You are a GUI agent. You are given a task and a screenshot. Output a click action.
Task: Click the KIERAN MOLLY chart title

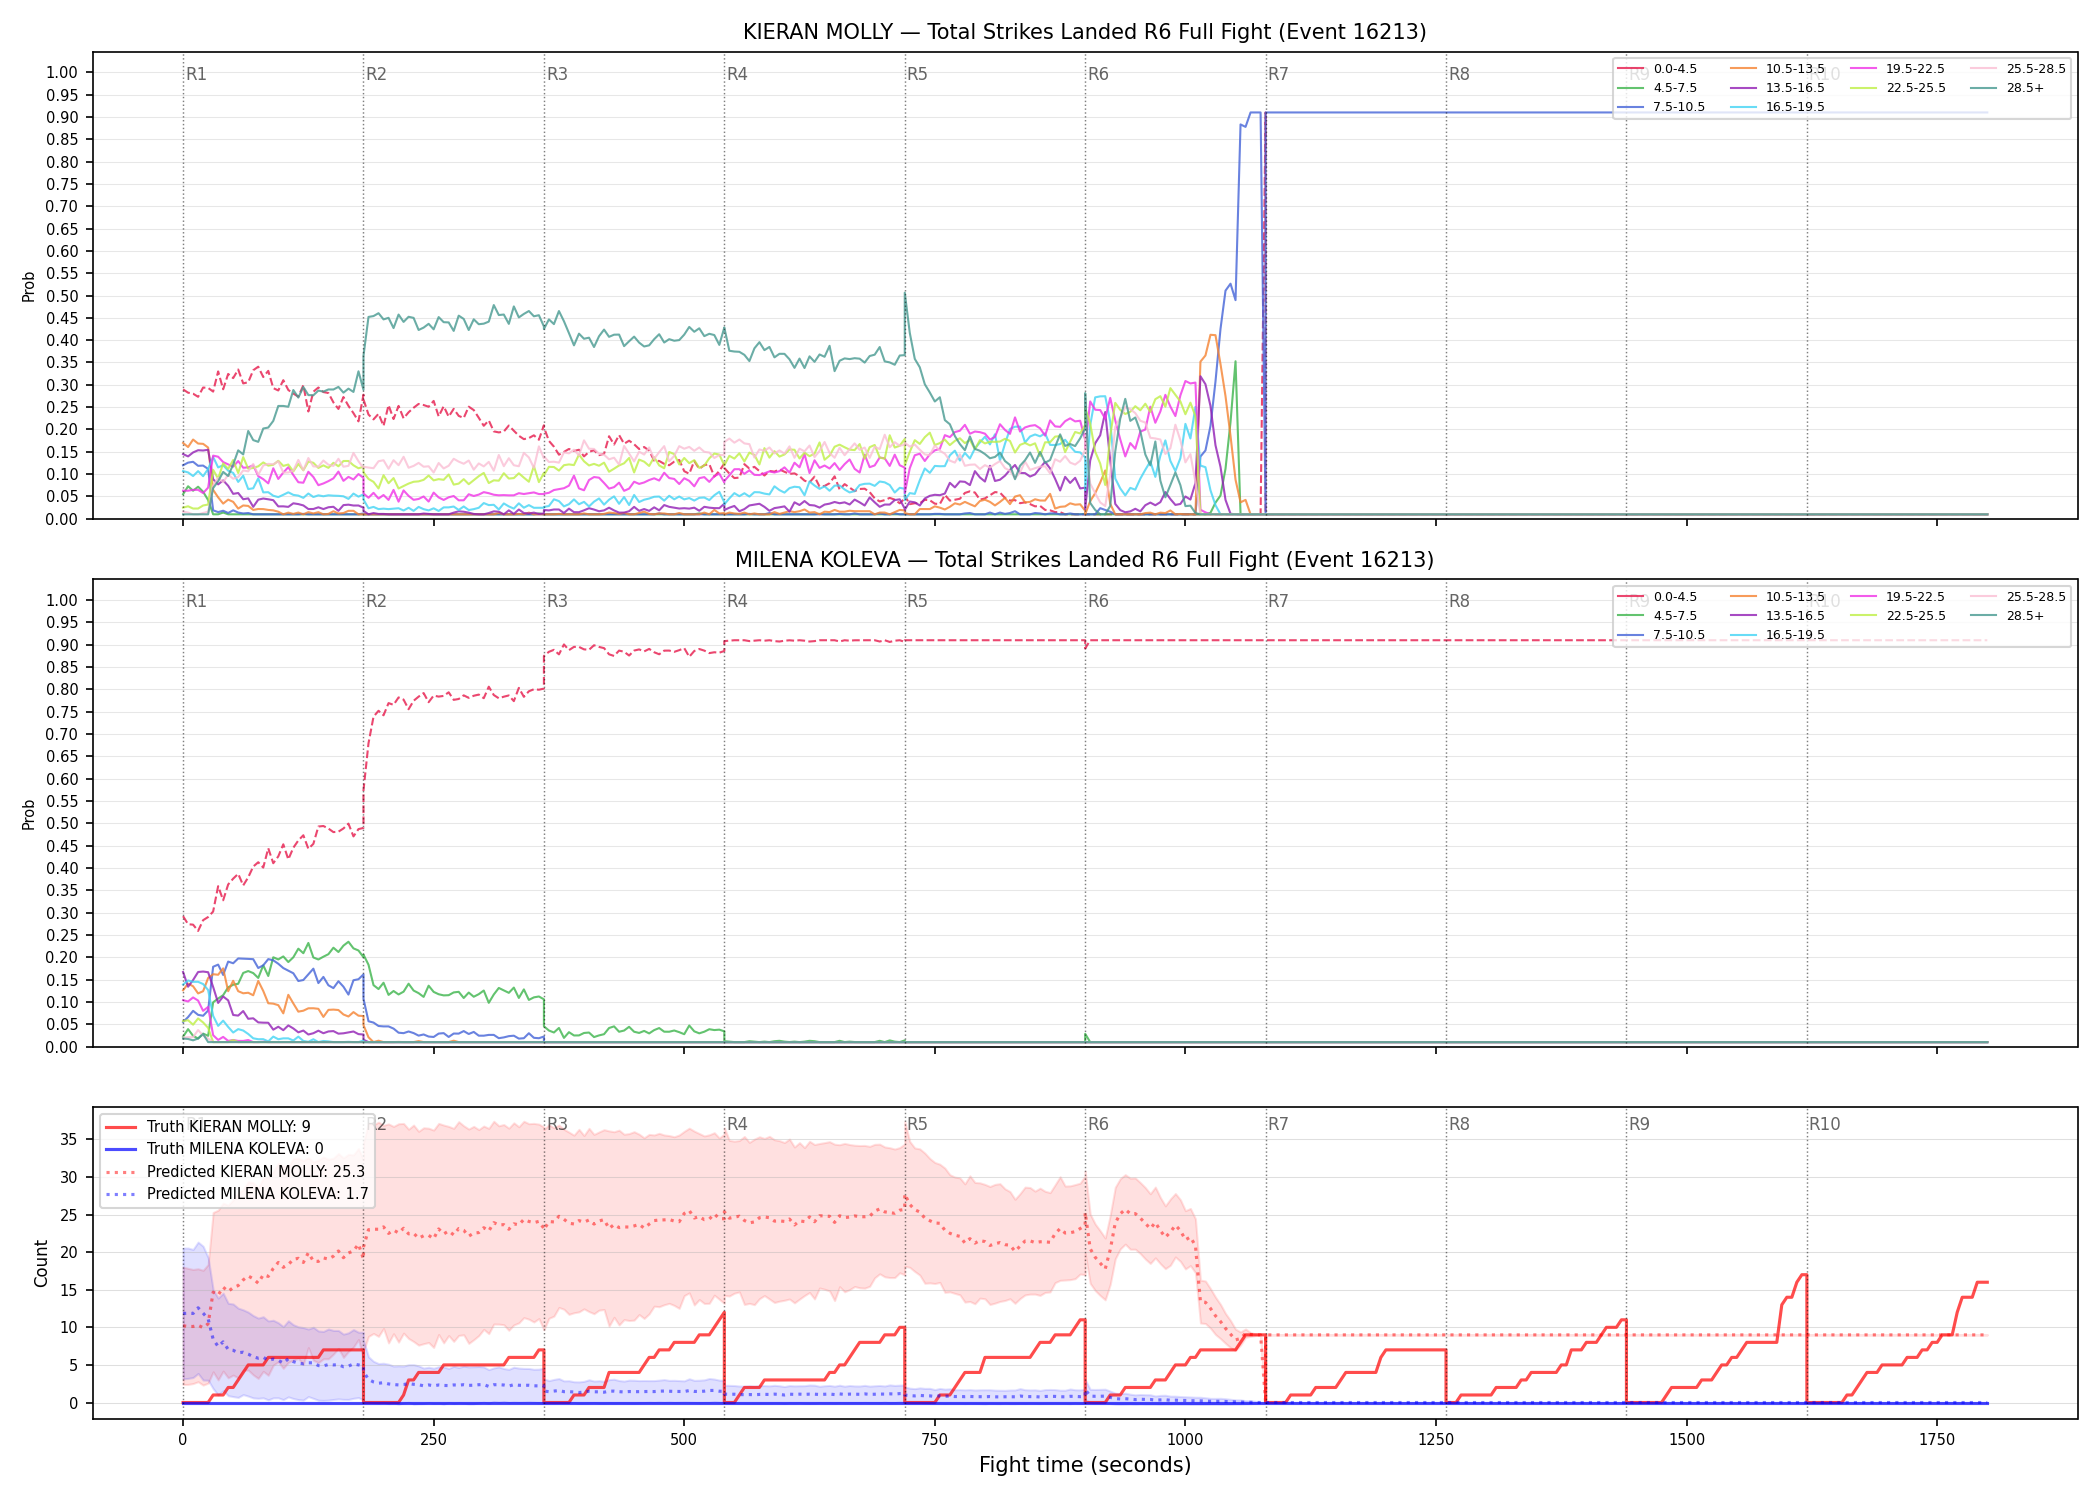click(1084, 32)
